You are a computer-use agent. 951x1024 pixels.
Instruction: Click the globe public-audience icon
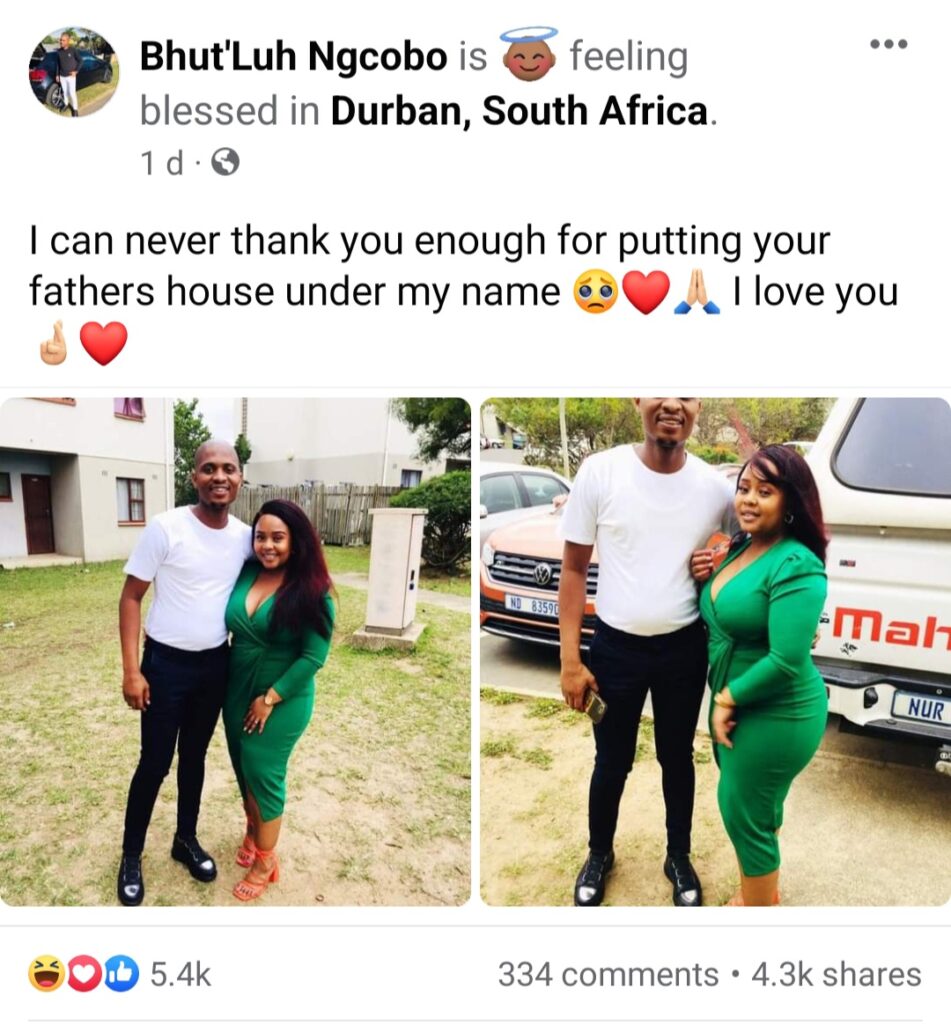[x=226, y=163]
